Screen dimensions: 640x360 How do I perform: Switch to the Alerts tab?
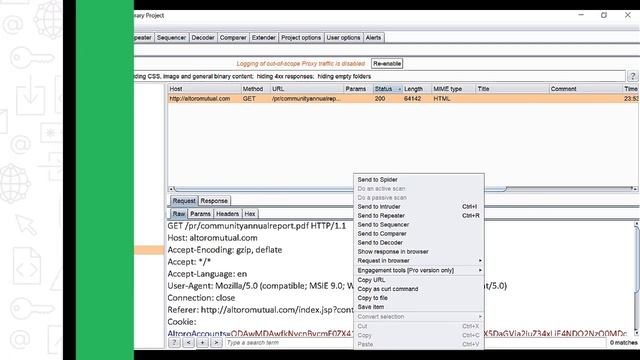point(373,38)
